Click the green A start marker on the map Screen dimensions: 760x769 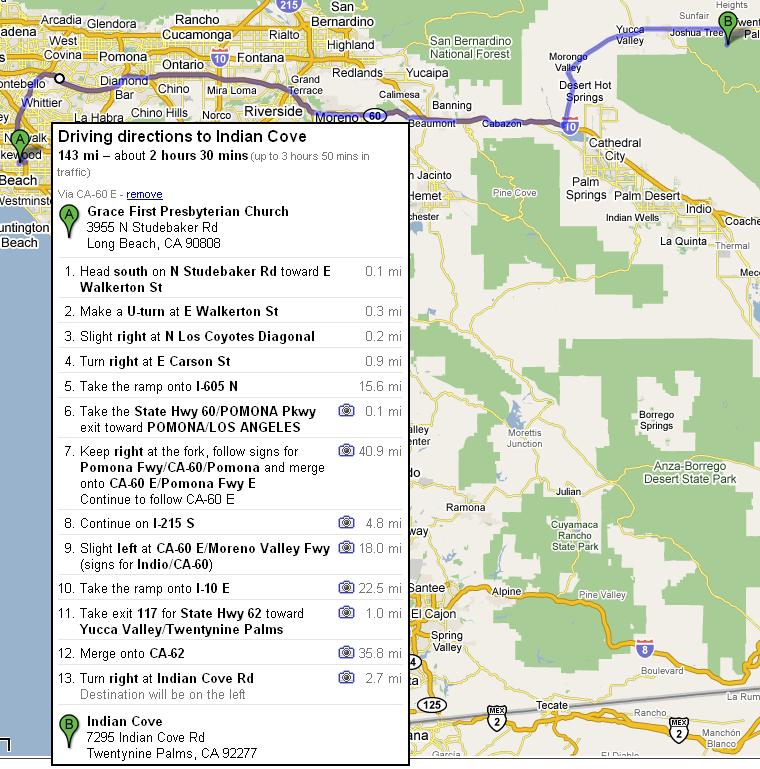click(x=20, y=145)
